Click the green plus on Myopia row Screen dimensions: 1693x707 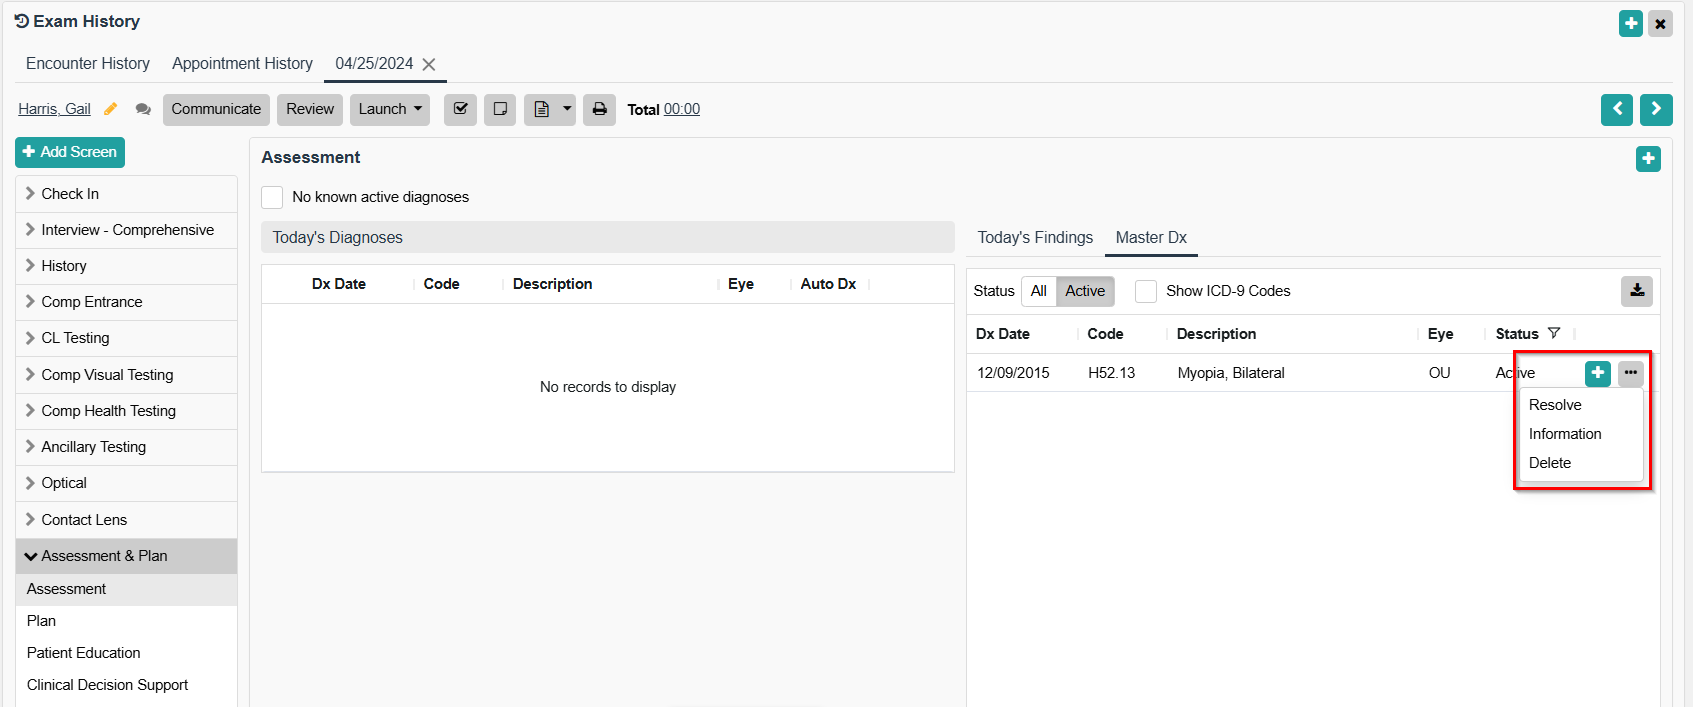coord(1597,373)
